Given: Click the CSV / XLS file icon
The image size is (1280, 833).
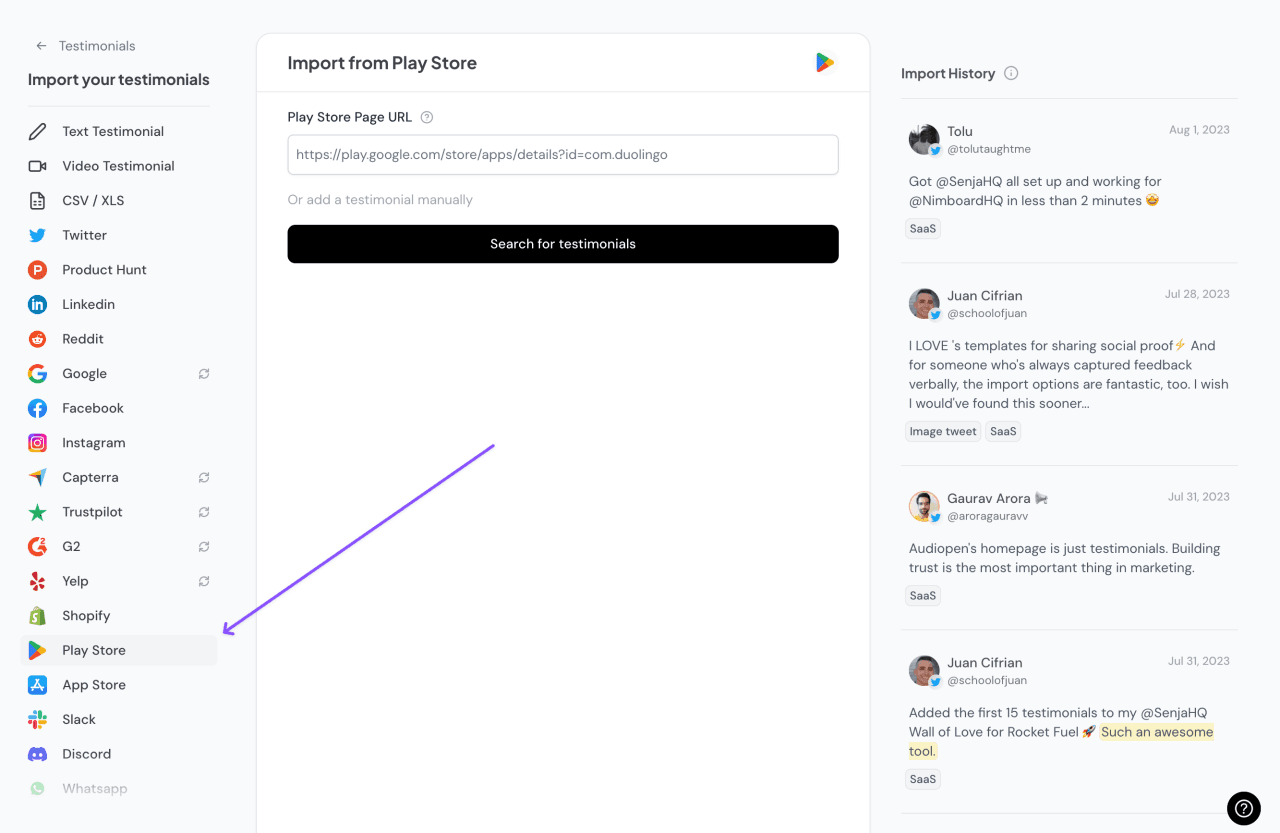Looking at the screenshot, I should point(37,200).
